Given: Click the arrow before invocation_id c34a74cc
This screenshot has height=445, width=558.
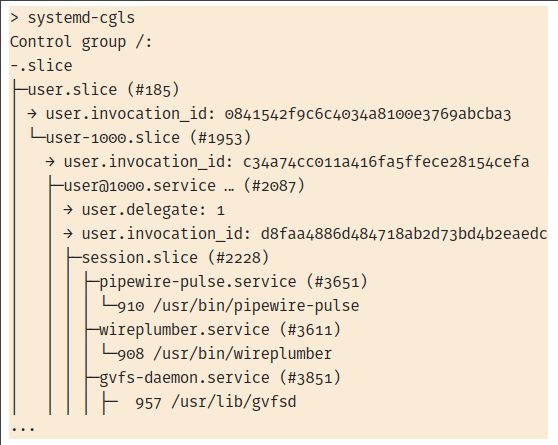Looking at the screenshot, I should click(50, 162).
